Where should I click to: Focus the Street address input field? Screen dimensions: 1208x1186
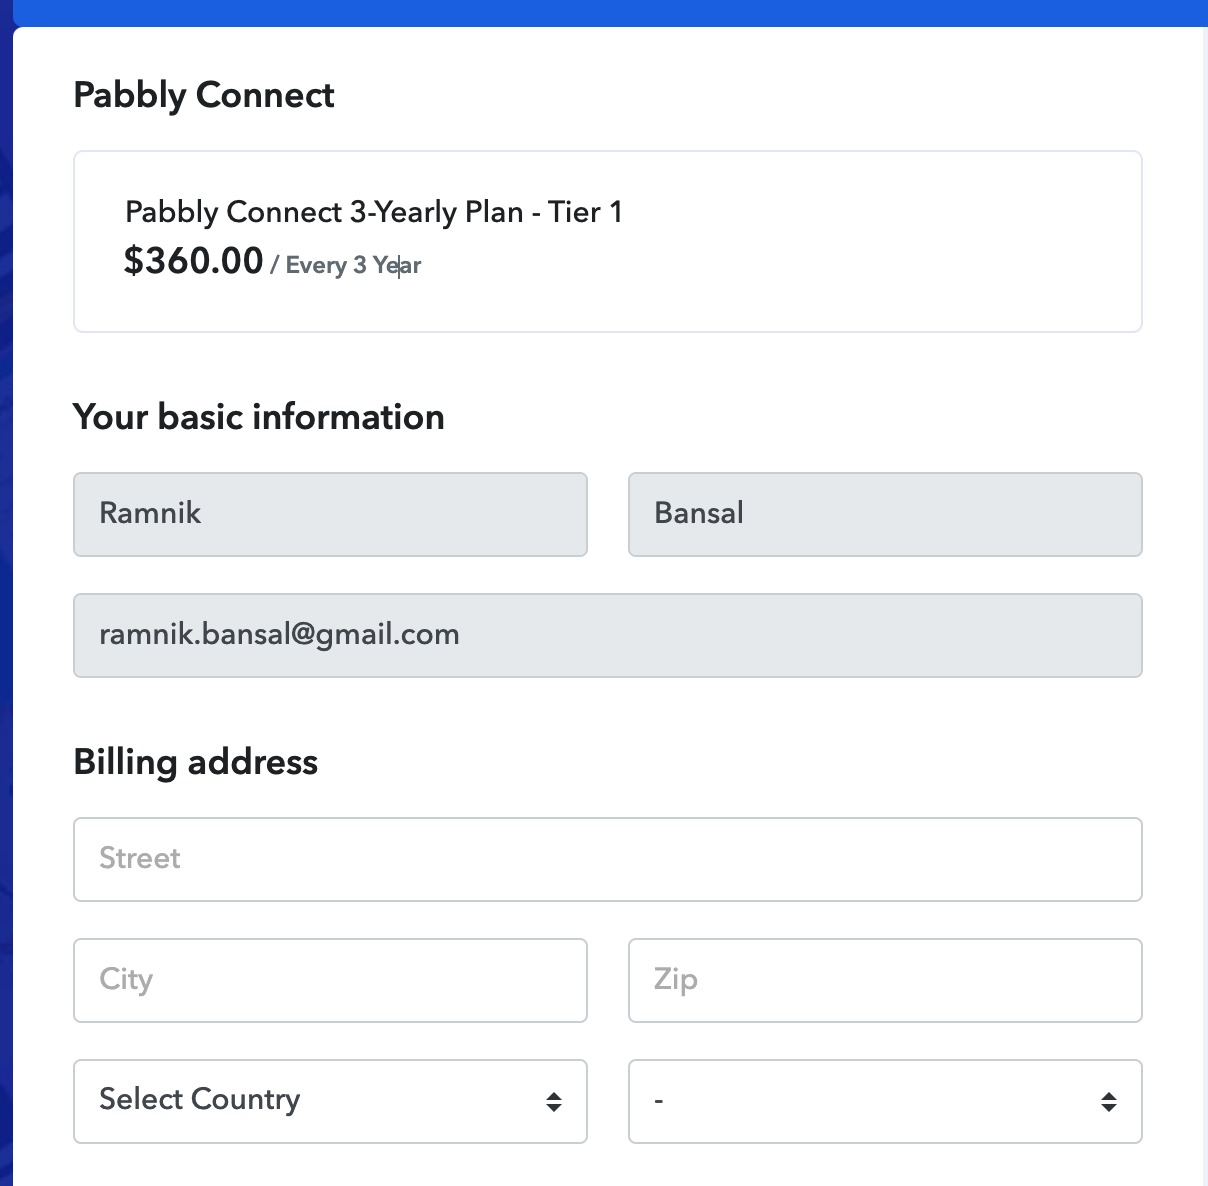tap(608, 859)
